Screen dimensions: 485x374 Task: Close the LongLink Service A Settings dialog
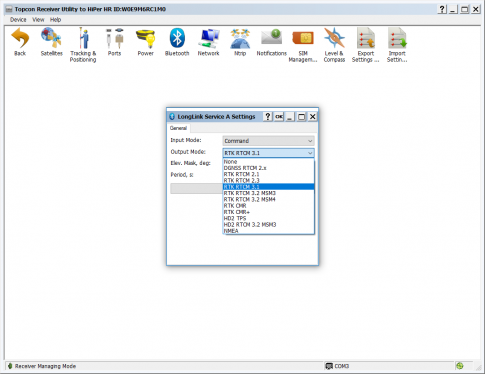(312, 117)
